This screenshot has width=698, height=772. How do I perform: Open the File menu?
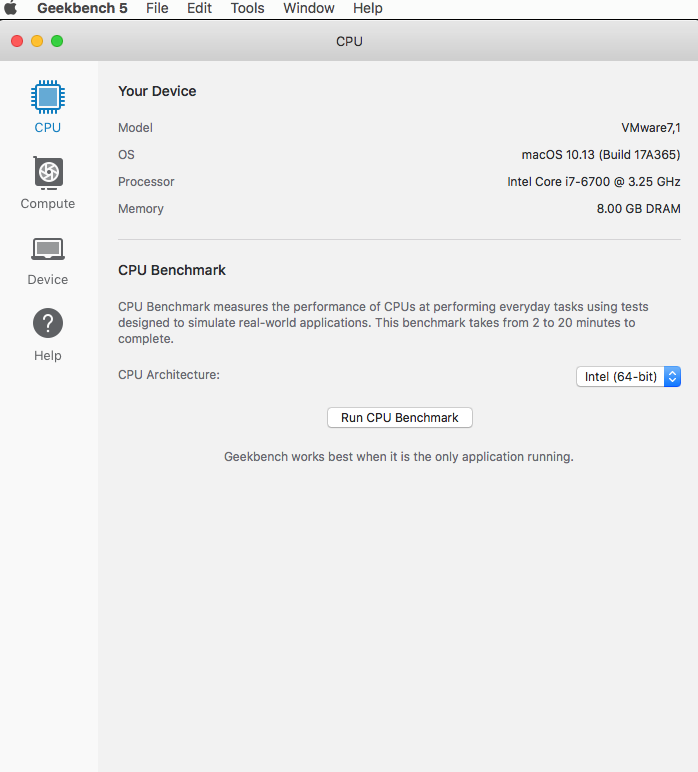coord(157,8)
